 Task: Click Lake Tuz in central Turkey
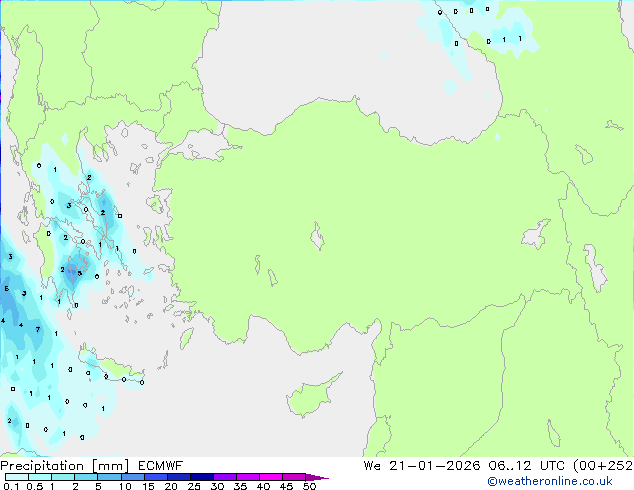pyautogui.click(x=317, y=236)
